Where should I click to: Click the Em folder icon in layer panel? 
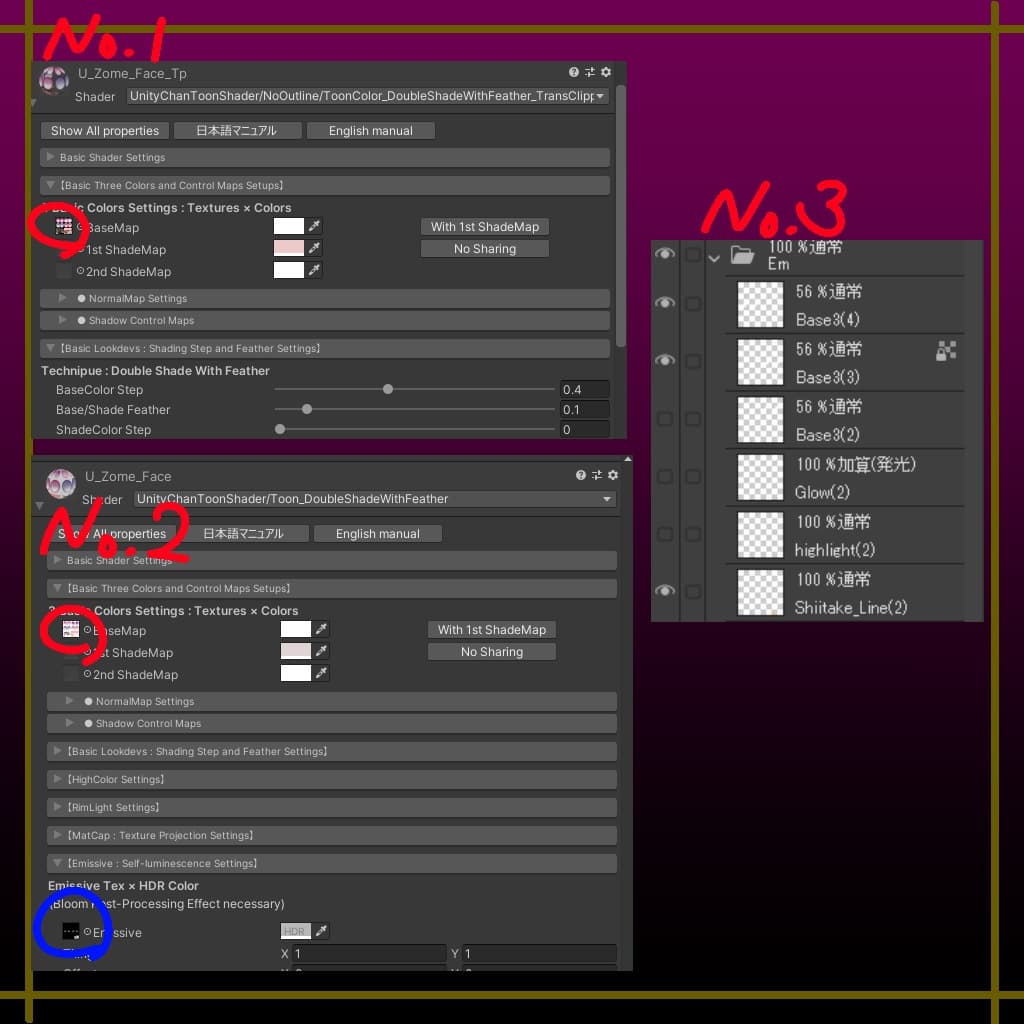point(742,254)
